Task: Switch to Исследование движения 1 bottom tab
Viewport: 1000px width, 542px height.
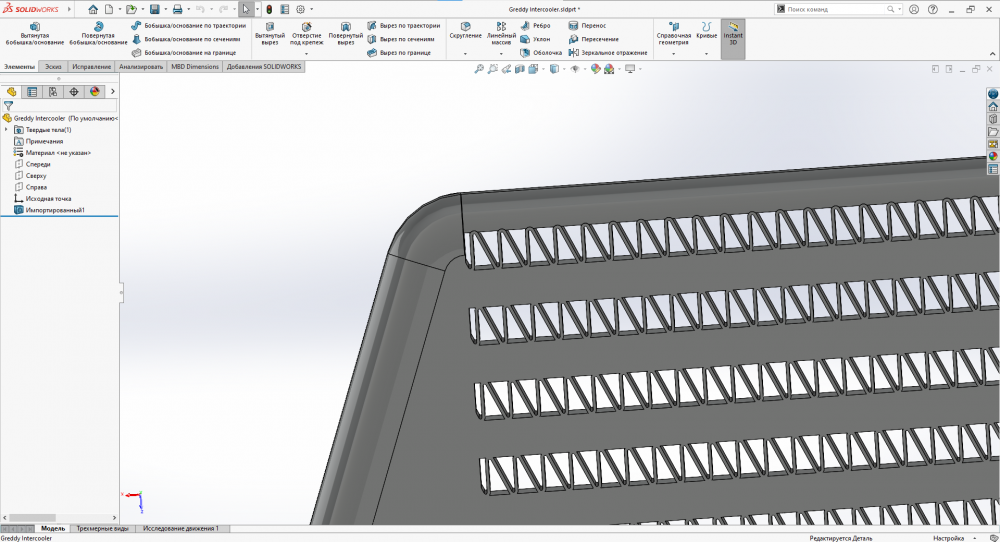Action: [x=181, y=528]
